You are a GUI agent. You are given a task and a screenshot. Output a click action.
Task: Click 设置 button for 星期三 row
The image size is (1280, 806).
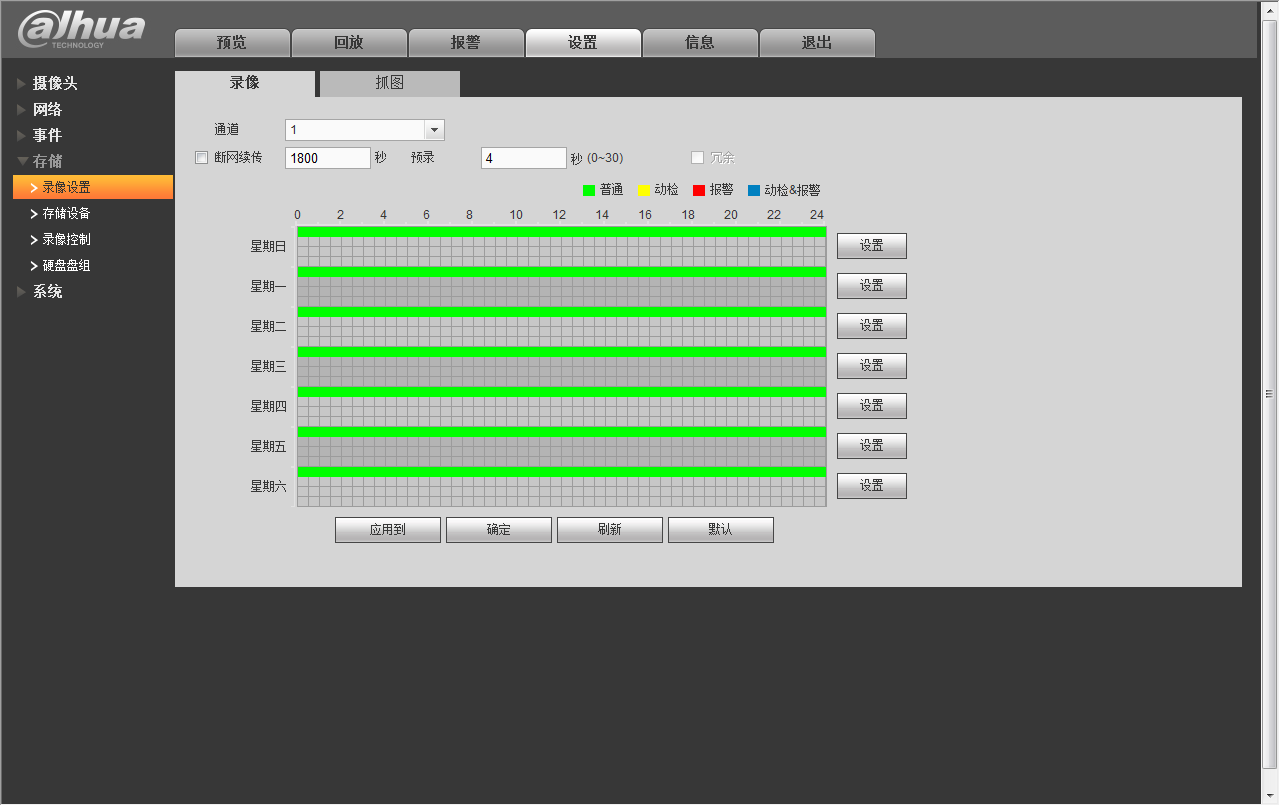pos(871,366)
